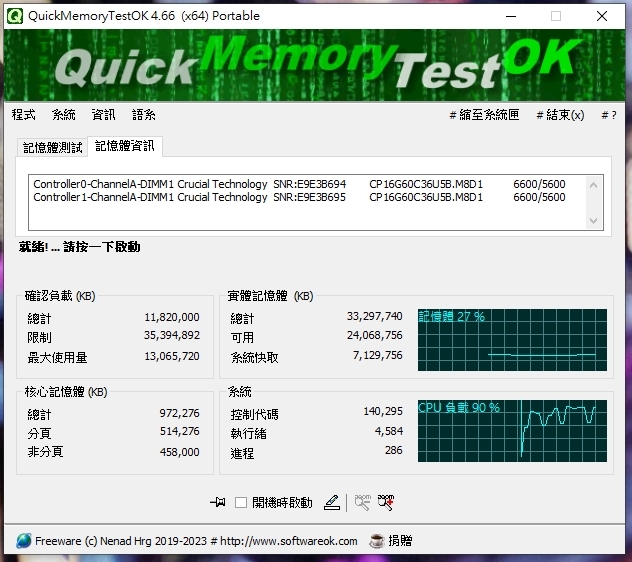
Task: Click available memory value 24,068,756
Action: coord(375,335)
